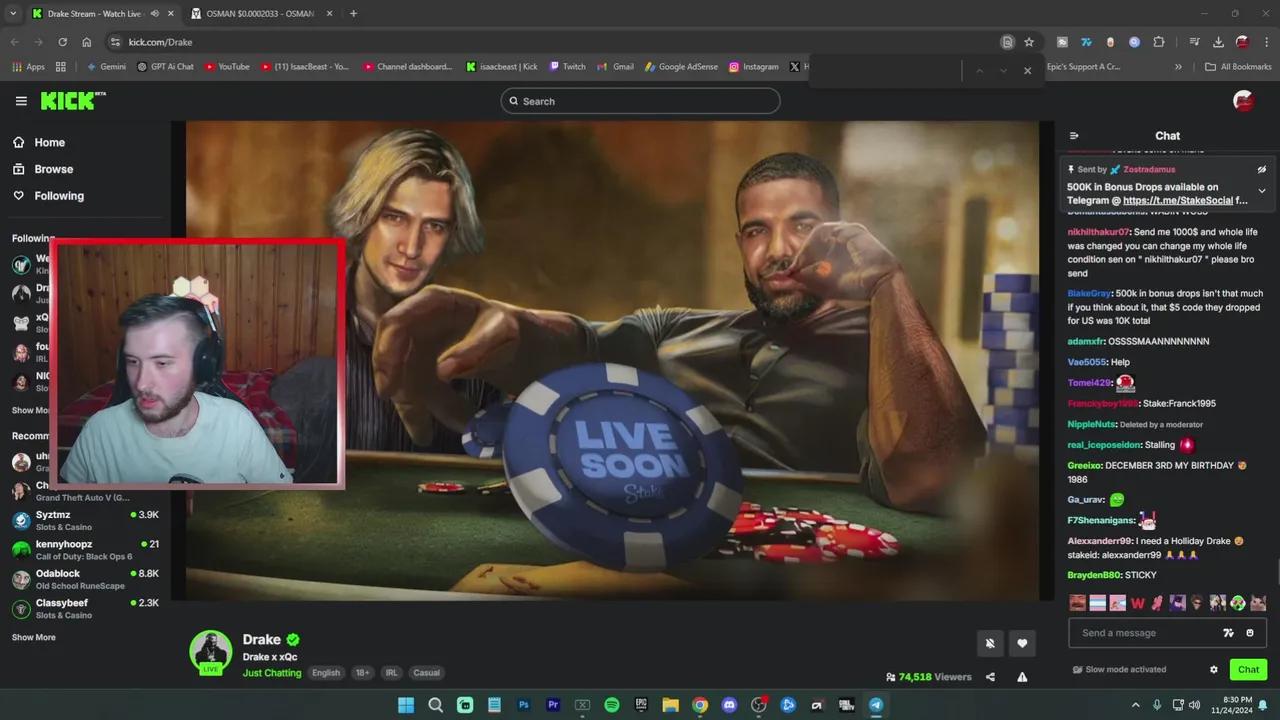Click the Send a message input field
Viewport: 1280px width, 720px height.
point(1140,632)
